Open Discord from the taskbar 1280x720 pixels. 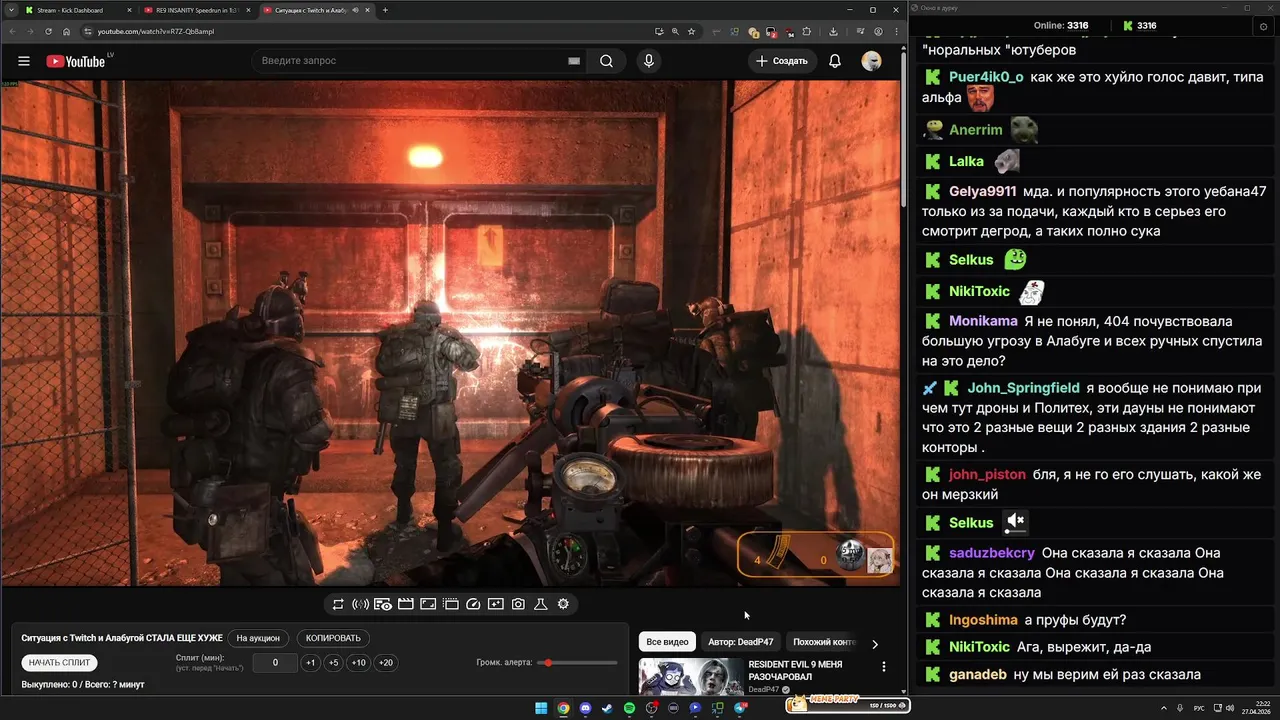[x=585, y=708]
